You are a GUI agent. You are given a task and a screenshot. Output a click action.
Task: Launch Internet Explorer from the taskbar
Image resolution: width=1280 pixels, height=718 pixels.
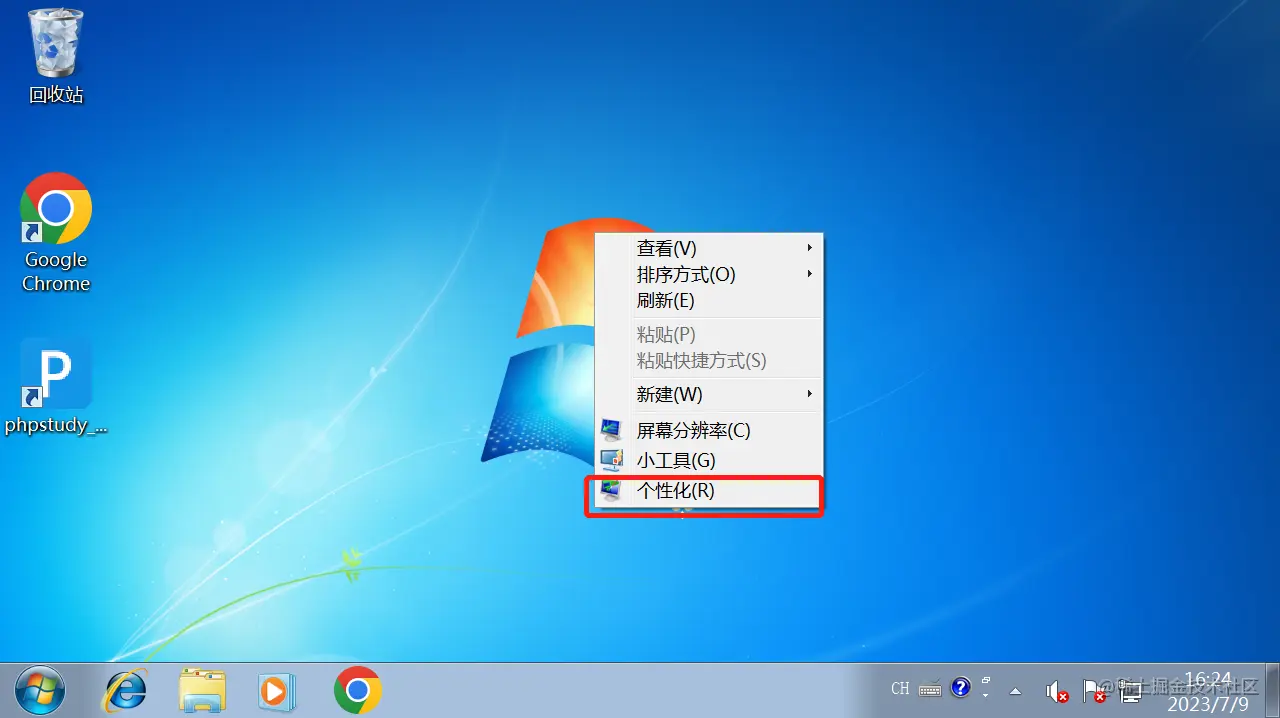coord(127,690)
